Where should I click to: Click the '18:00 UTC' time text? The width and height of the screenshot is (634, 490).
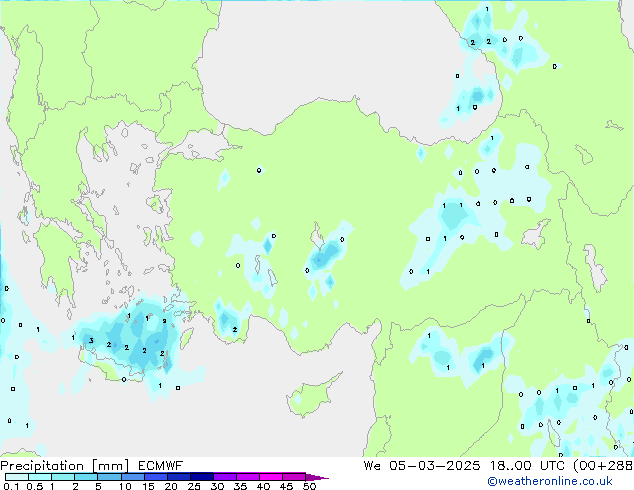click(527, 466)
